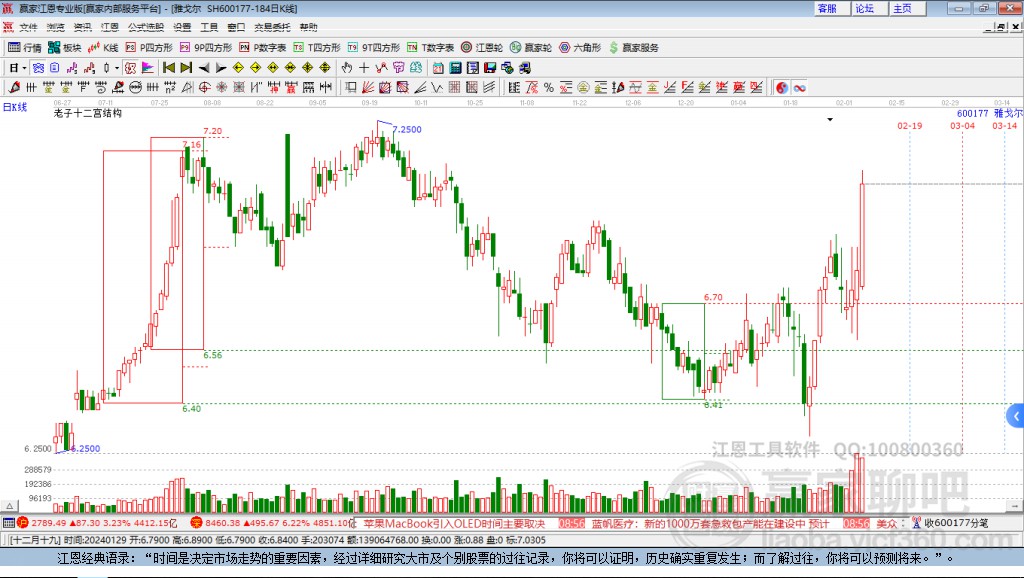Open the 9T四方形 tool
This screenshot has height=578, width=1024.
click(x=374, y=48)
